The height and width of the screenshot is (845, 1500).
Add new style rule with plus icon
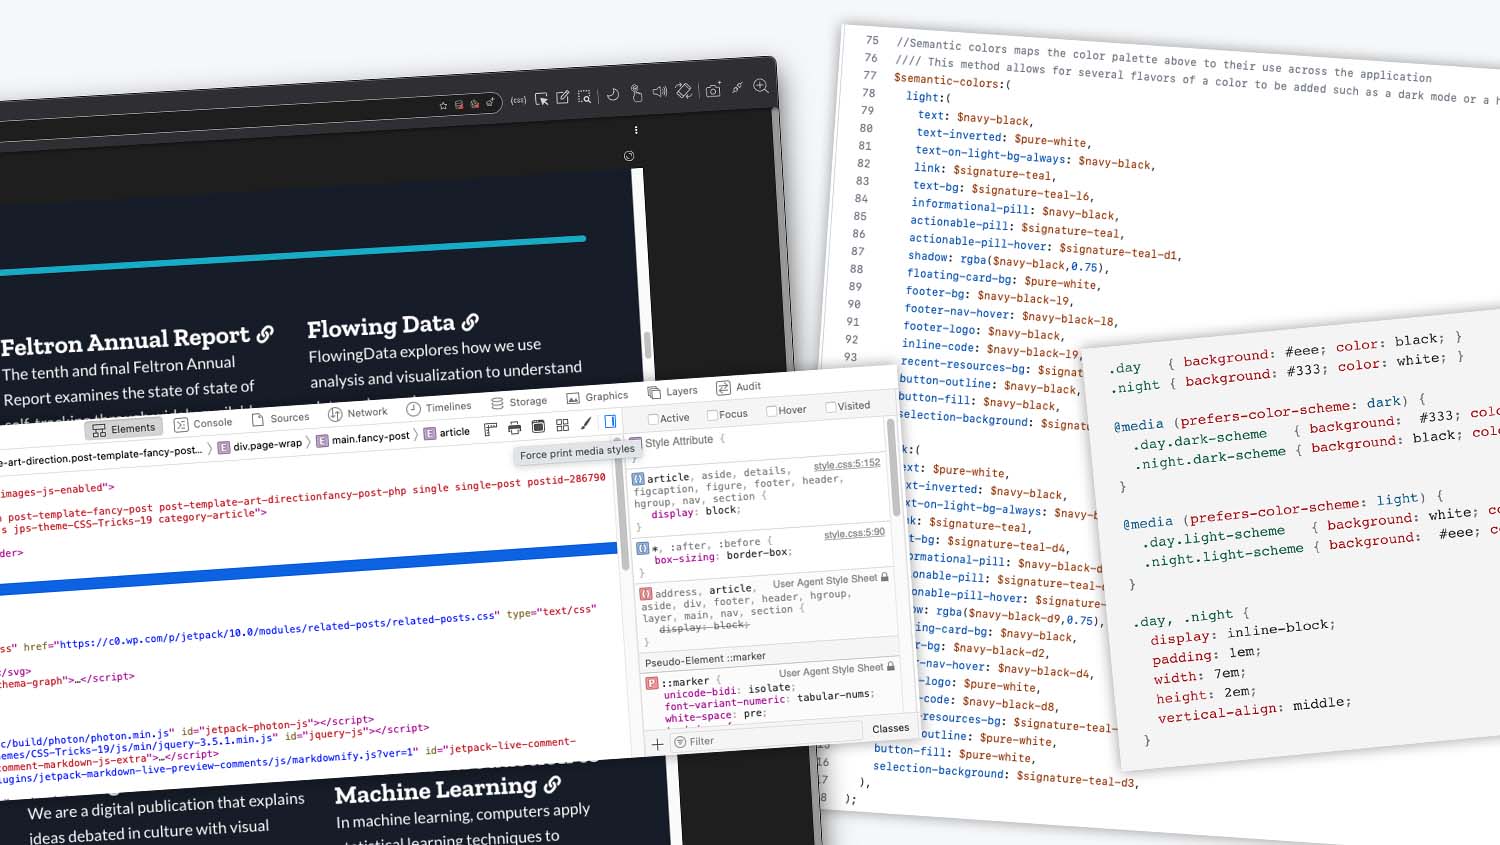click(657, 744)
